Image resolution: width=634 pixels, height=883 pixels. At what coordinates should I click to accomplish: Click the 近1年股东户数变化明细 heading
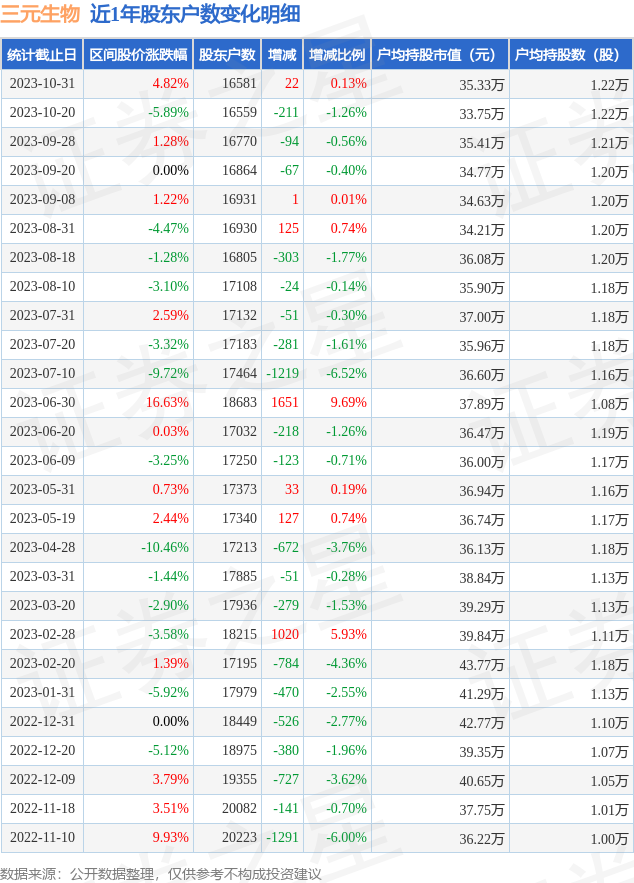tap(195, 14)
